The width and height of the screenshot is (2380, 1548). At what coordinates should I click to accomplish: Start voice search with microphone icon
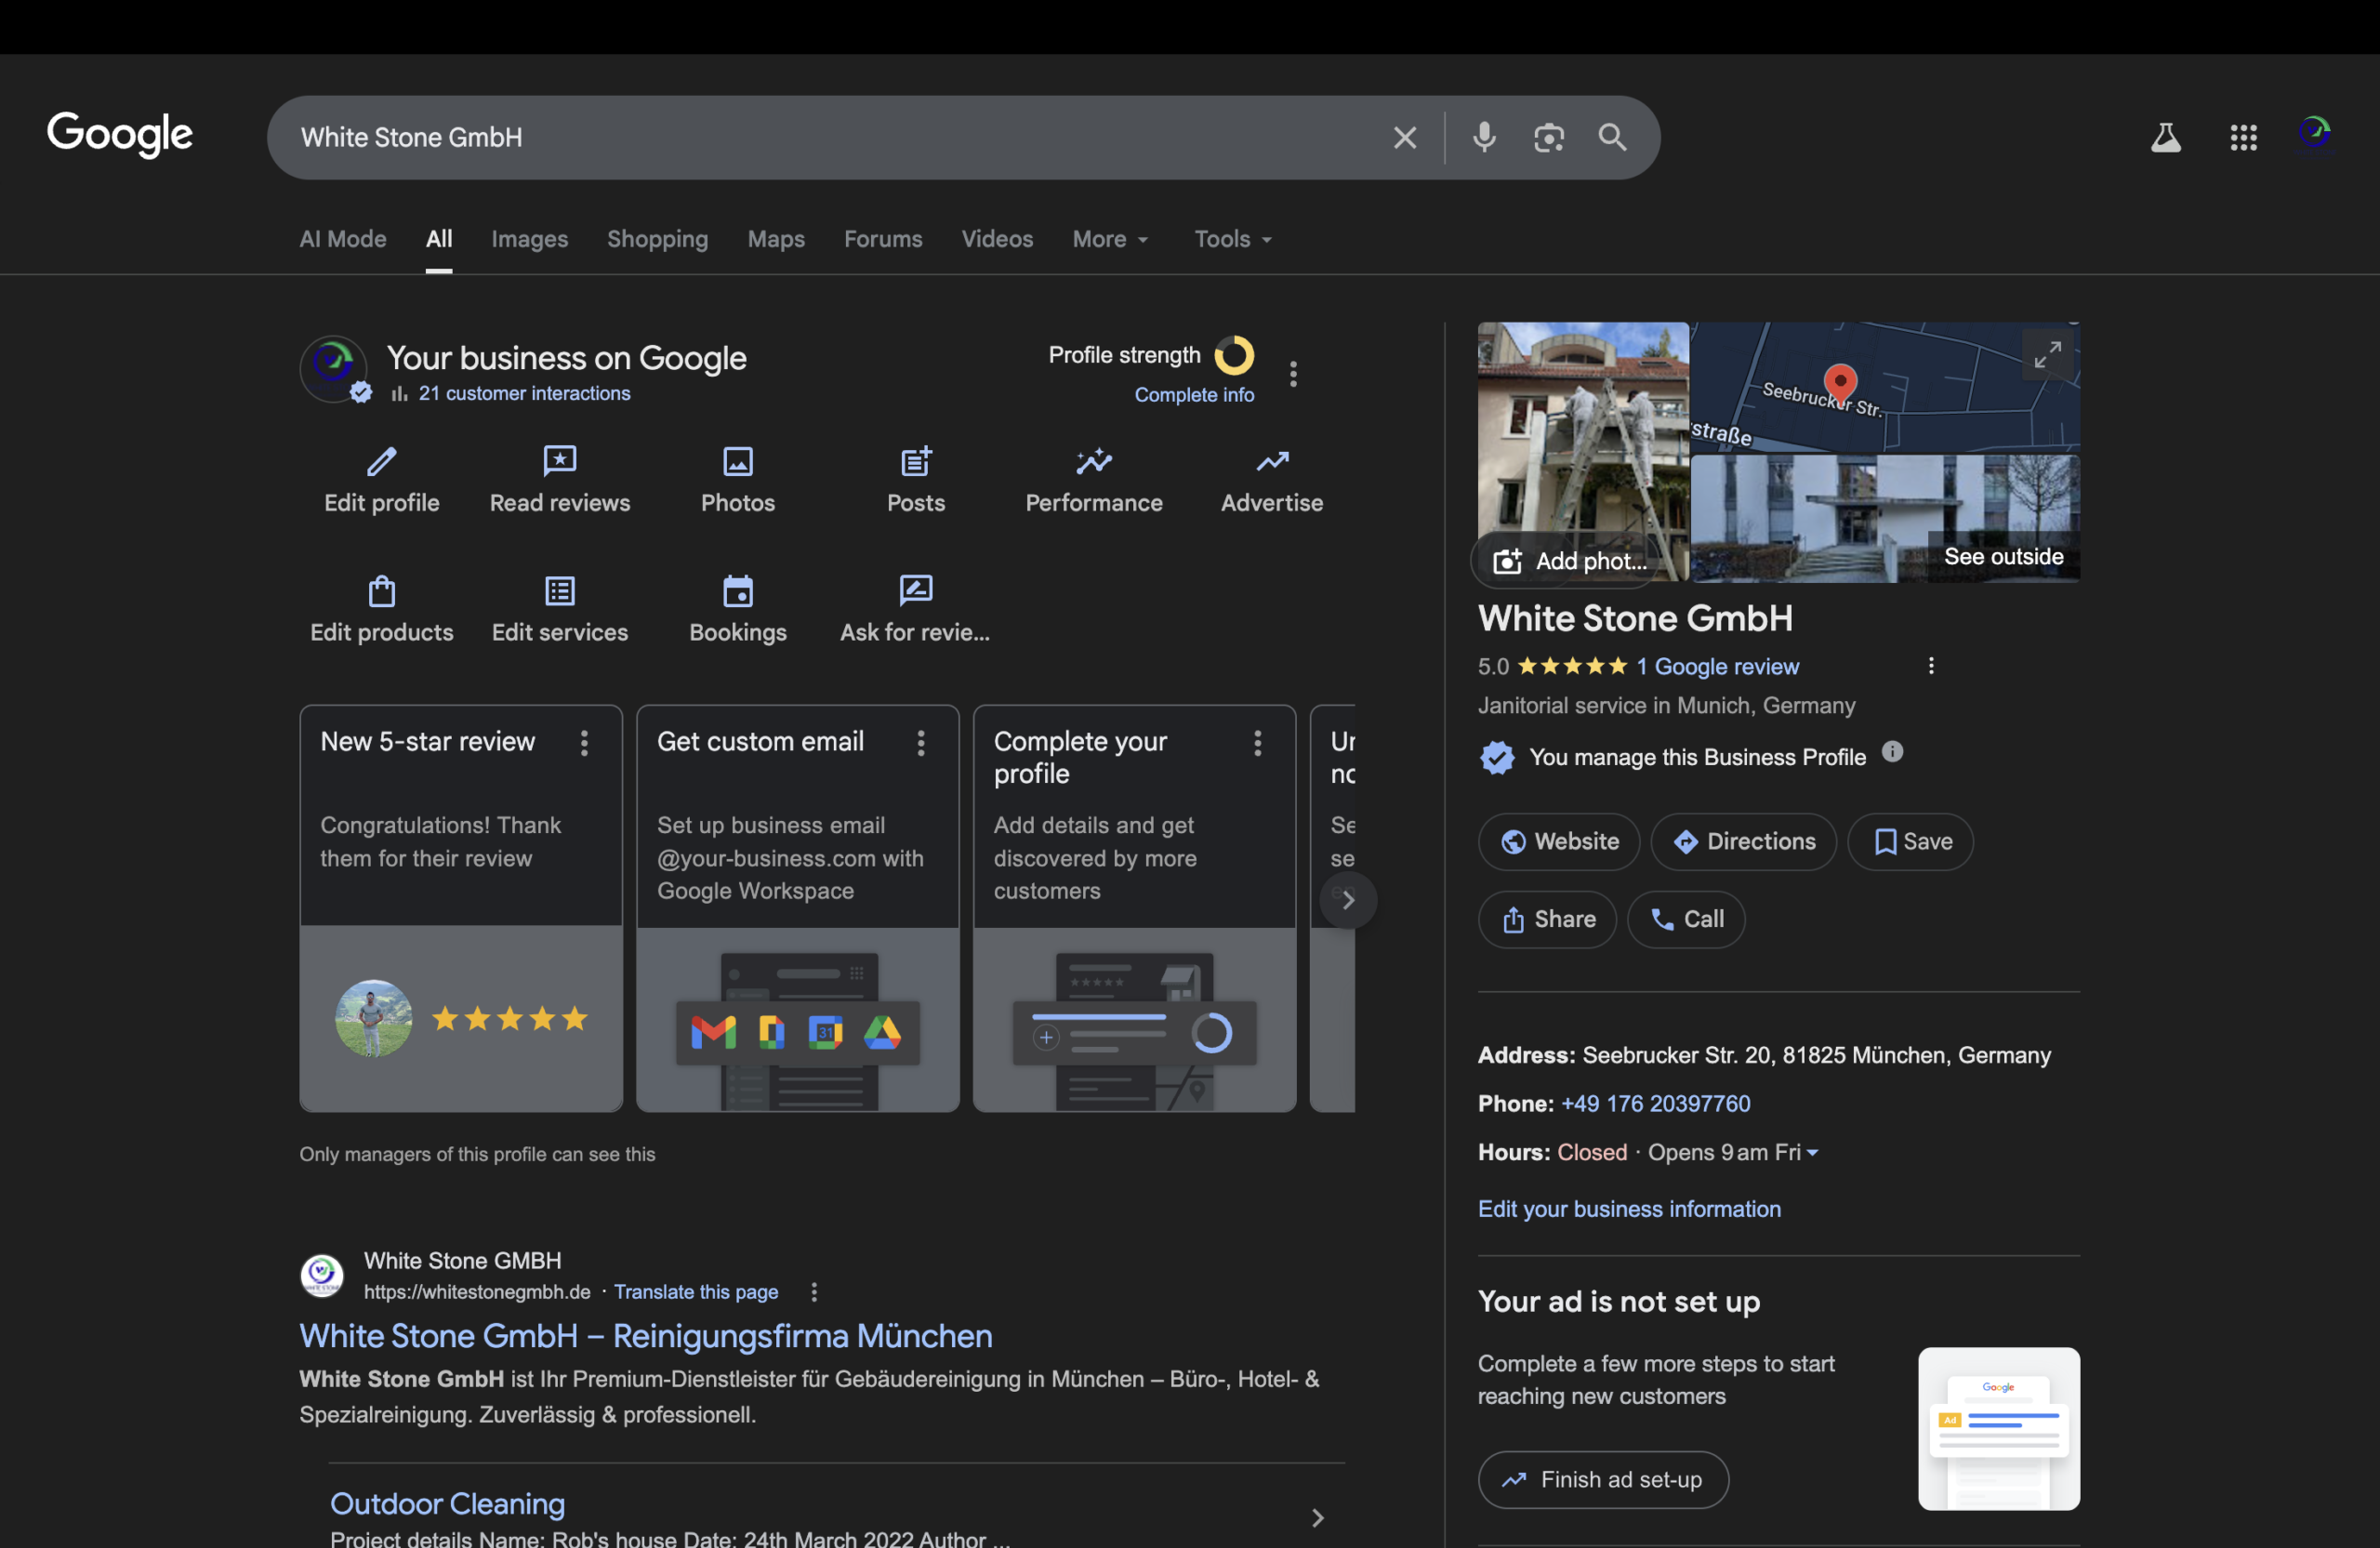(x=1484, y=137)
